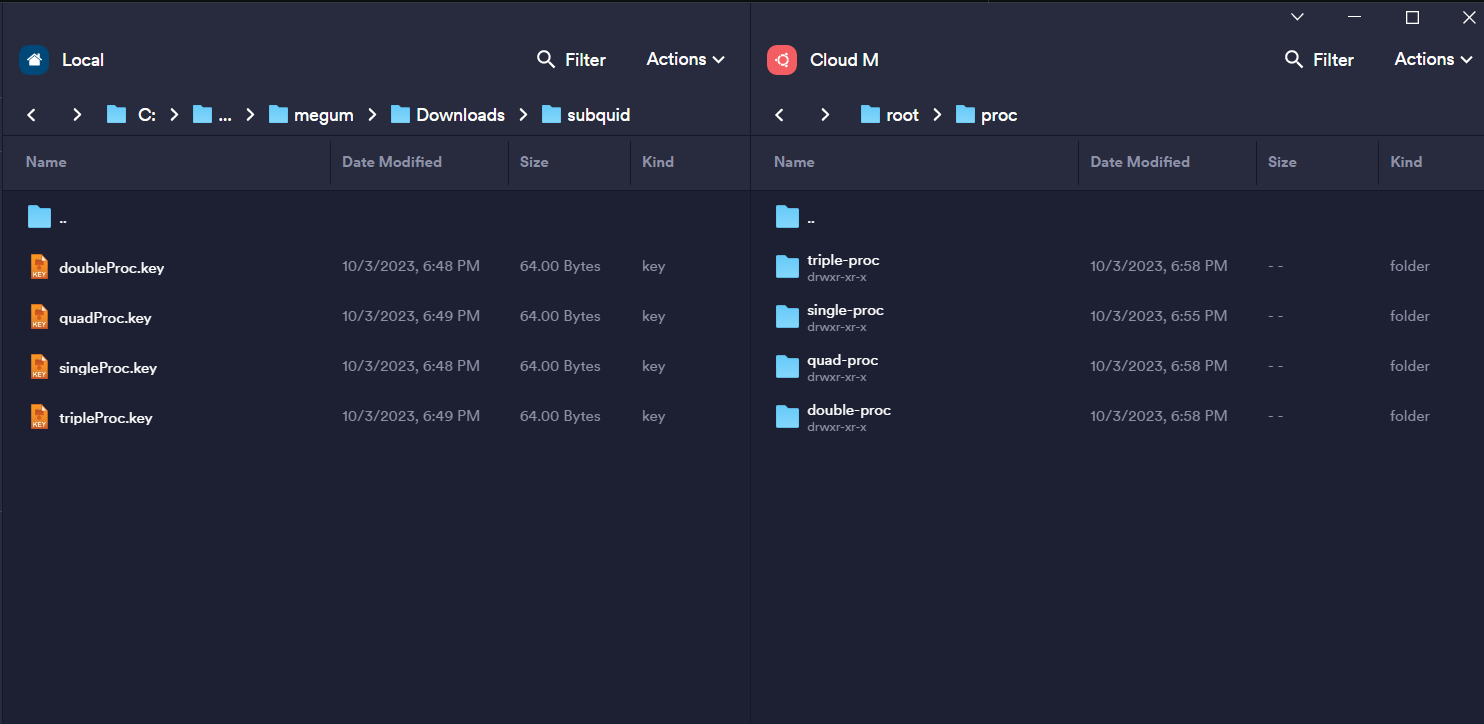Open Actions dropdown in Local pane
The height and width of the screenshot is (724, 1484).
[x=685, y=60]
